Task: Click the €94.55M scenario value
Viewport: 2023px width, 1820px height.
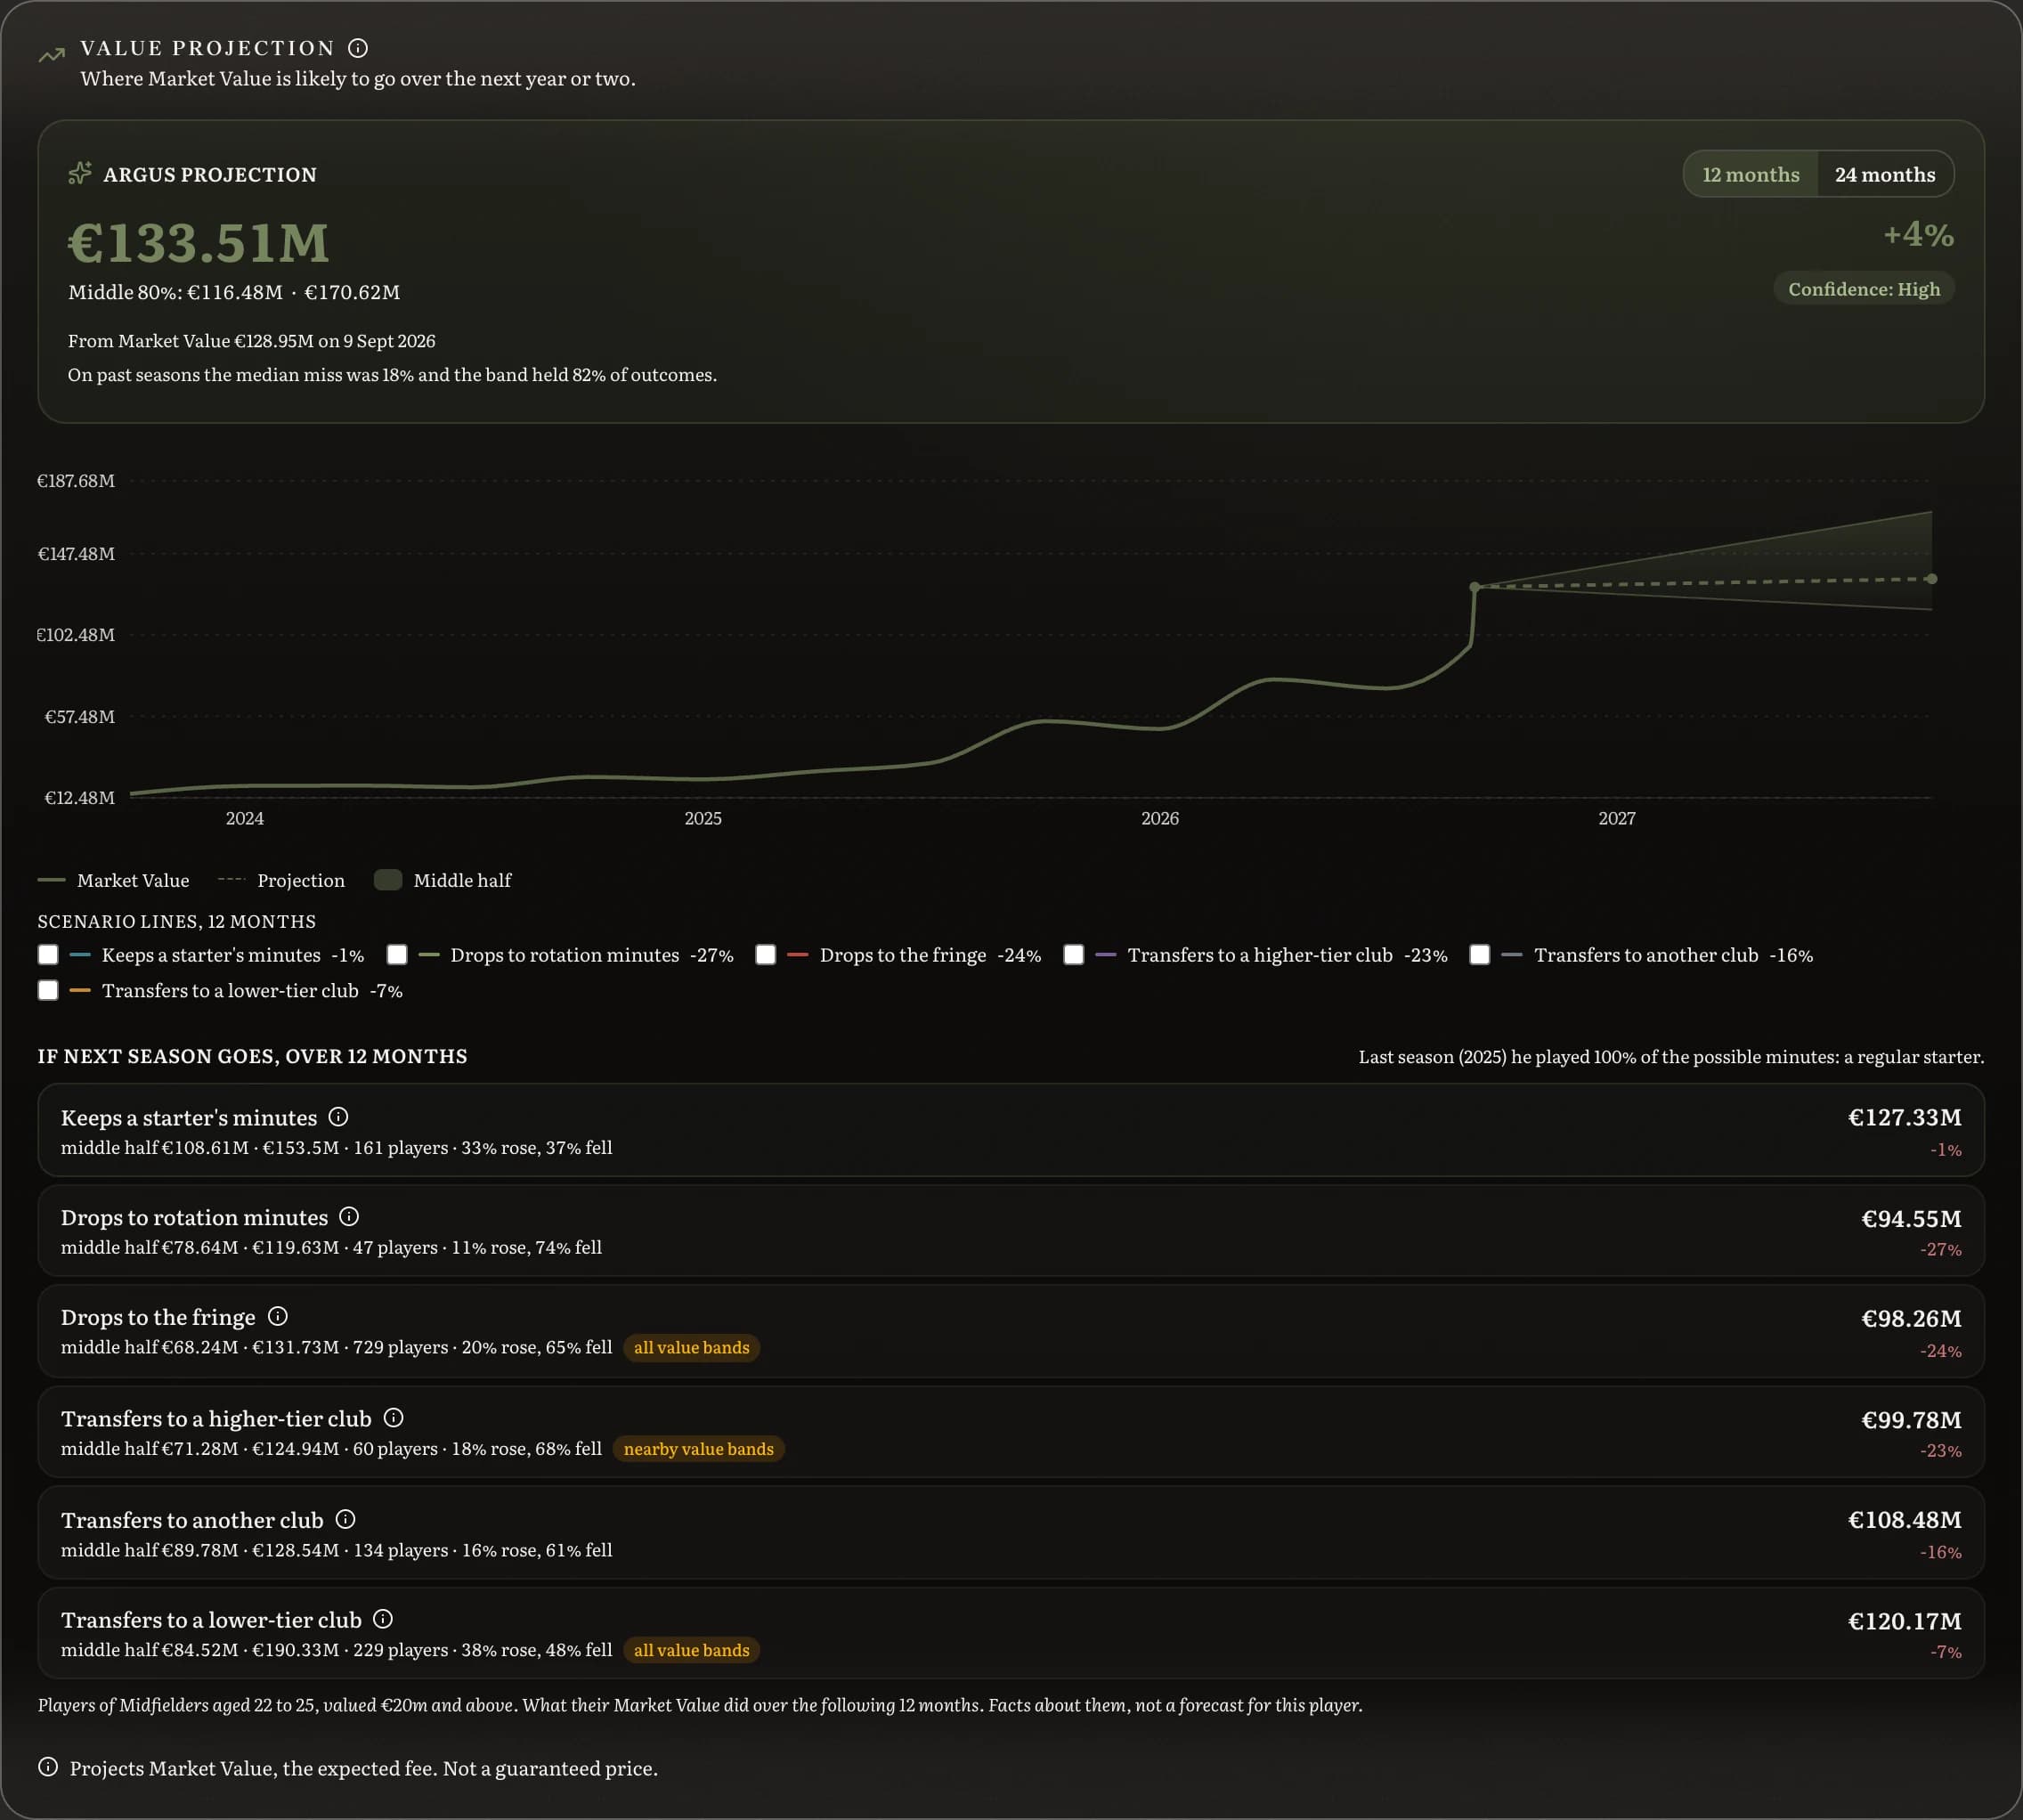Action: (x=1911, y=1218)
